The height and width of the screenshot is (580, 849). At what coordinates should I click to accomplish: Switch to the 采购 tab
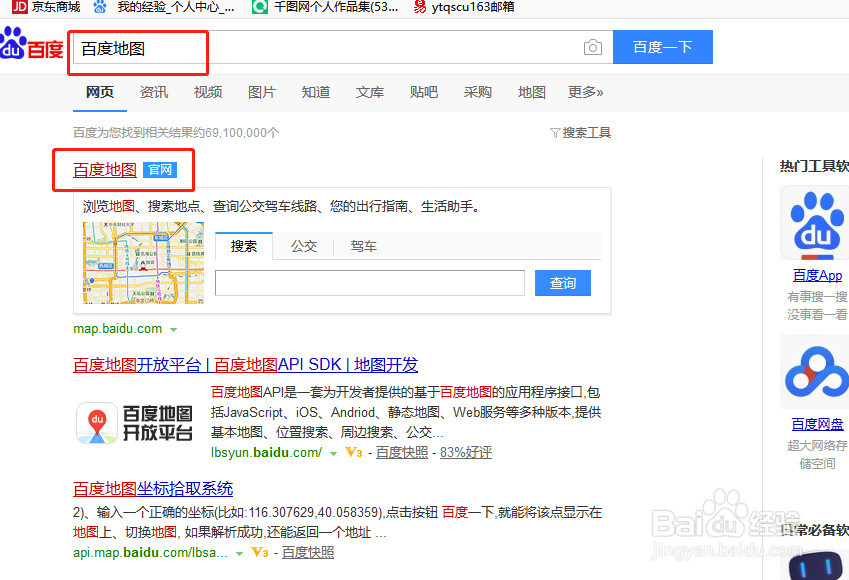(478, 92)
